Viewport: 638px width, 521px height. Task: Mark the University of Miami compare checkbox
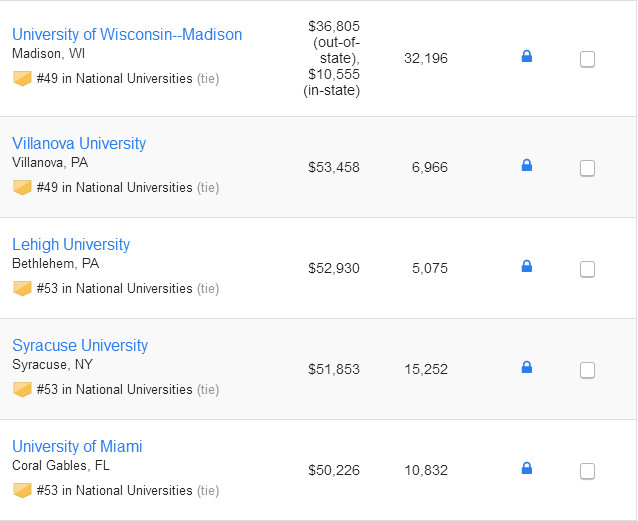[x=587, y=471]
